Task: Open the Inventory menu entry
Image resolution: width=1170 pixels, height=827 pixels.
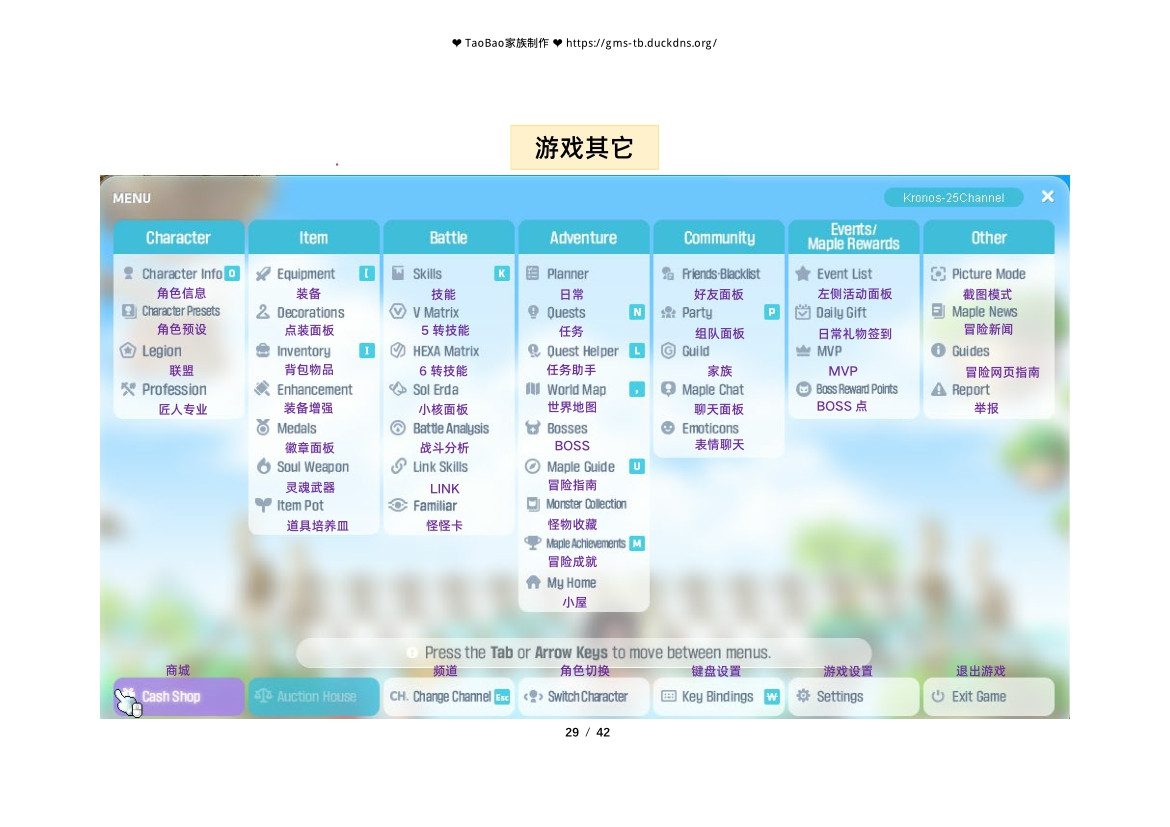Action: (303, 351)
